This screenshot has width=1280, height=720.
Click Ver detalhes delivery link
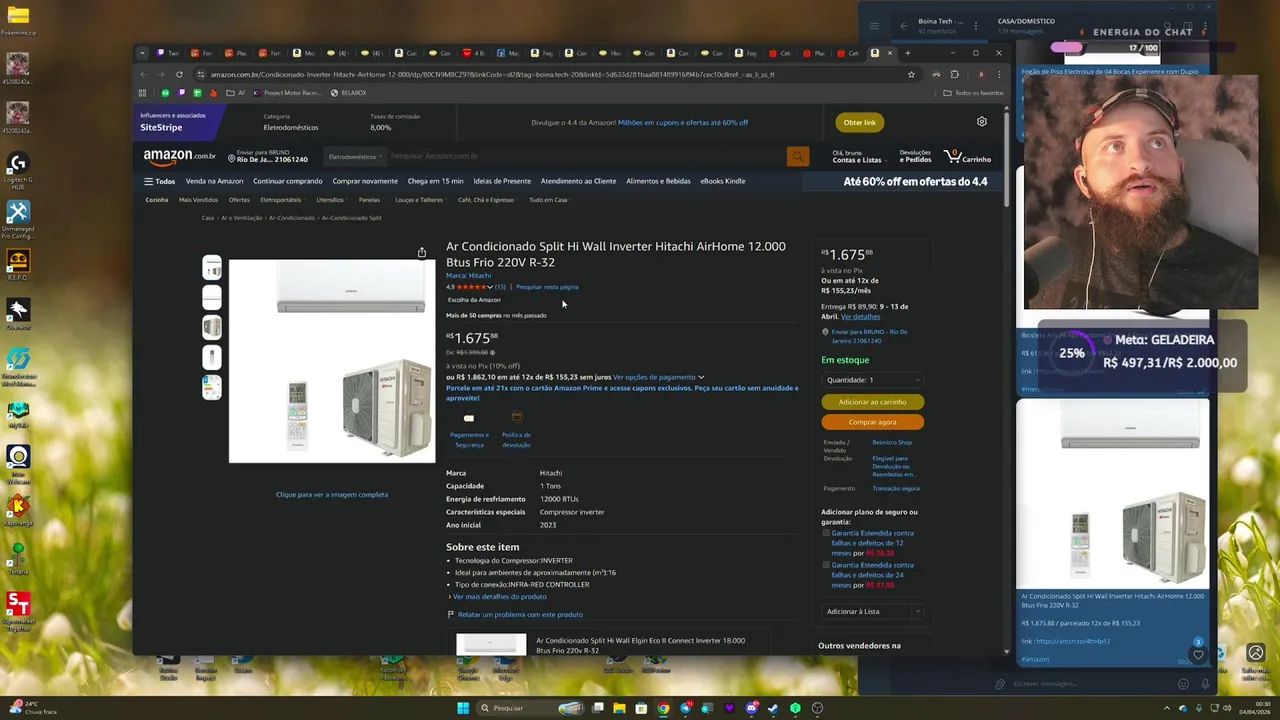pos(860,316)
